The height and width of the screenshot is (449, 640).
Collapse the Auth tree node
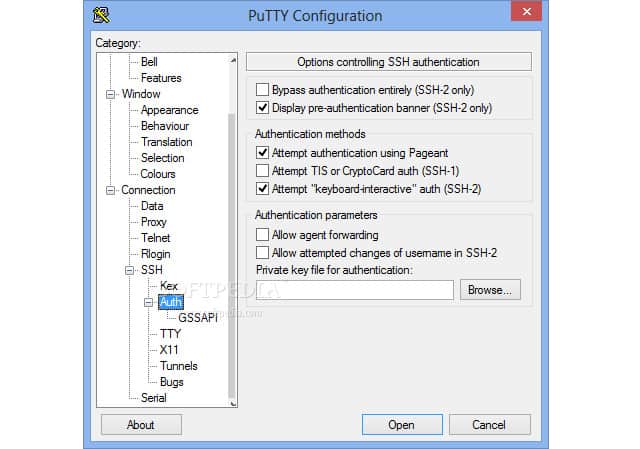149,302
